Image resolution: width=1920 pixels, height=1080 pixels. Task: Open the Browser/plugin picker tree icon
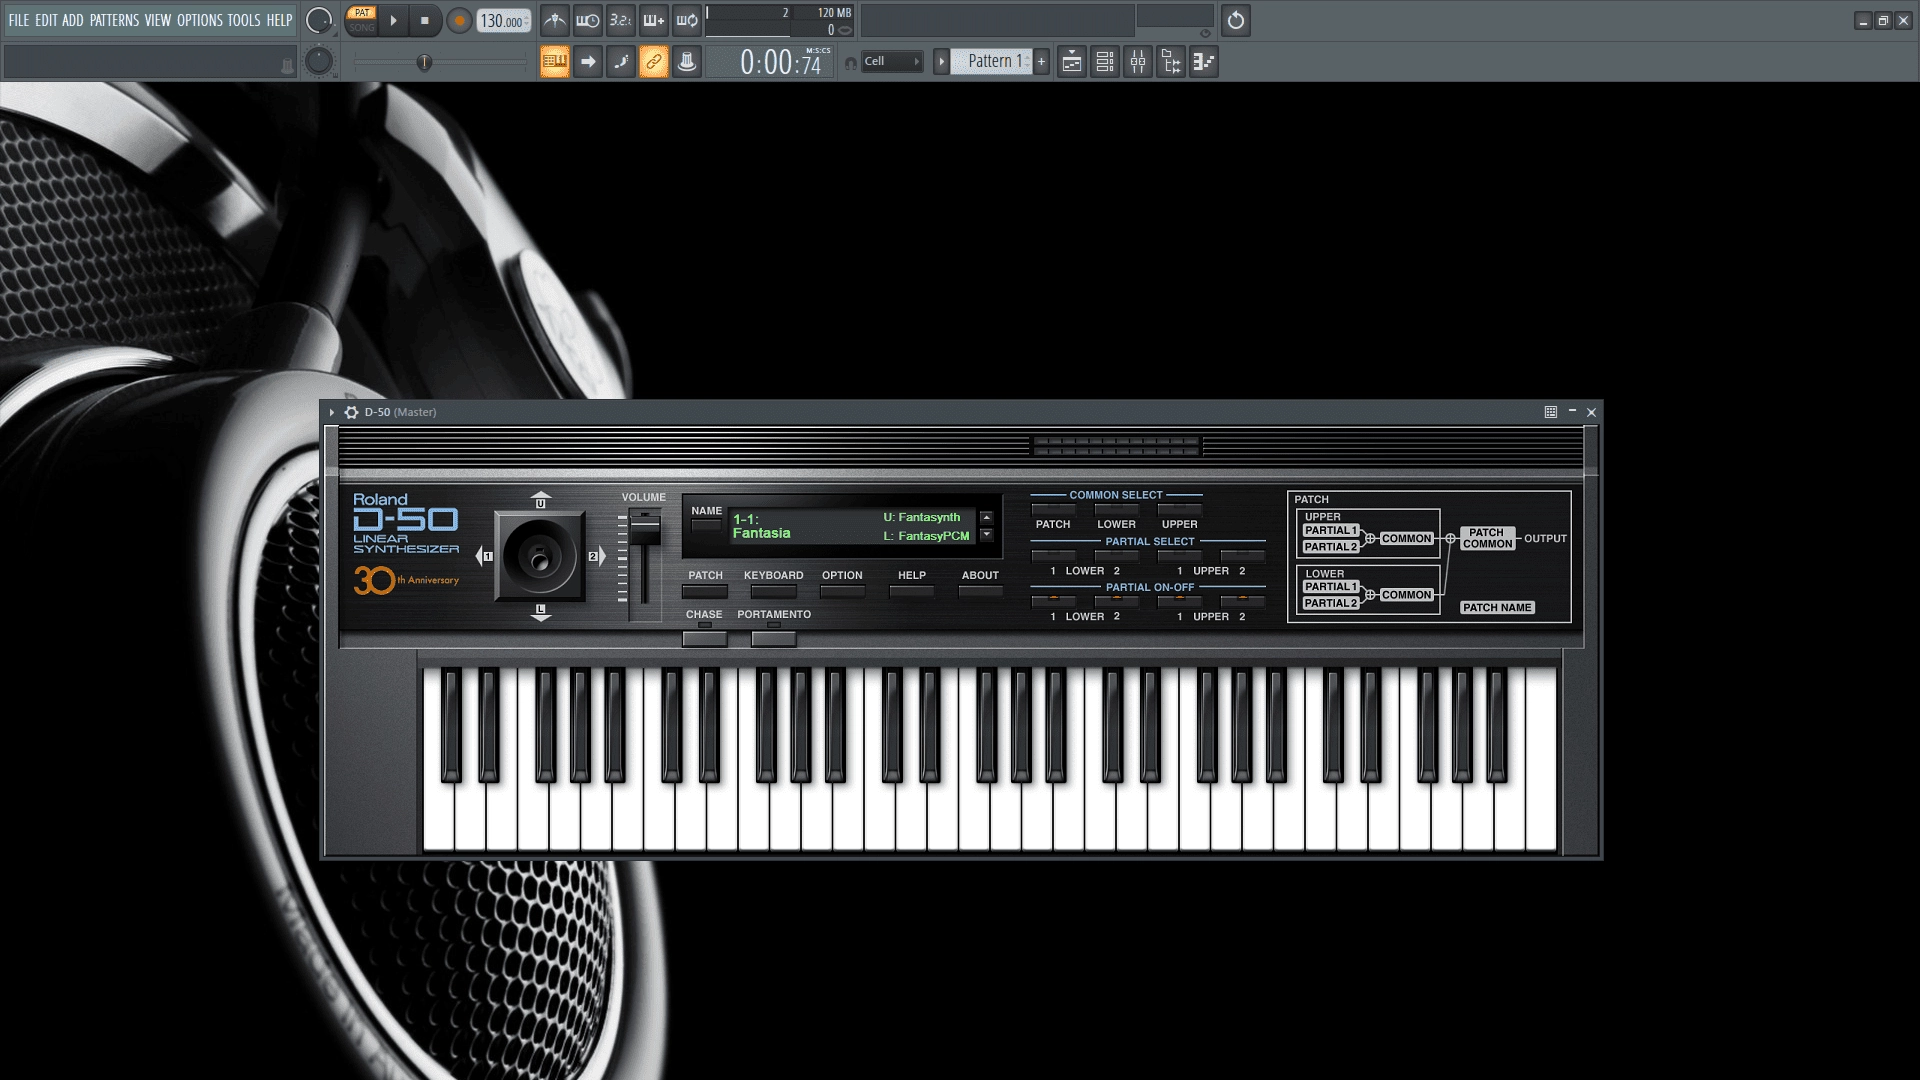(1171, 62)
